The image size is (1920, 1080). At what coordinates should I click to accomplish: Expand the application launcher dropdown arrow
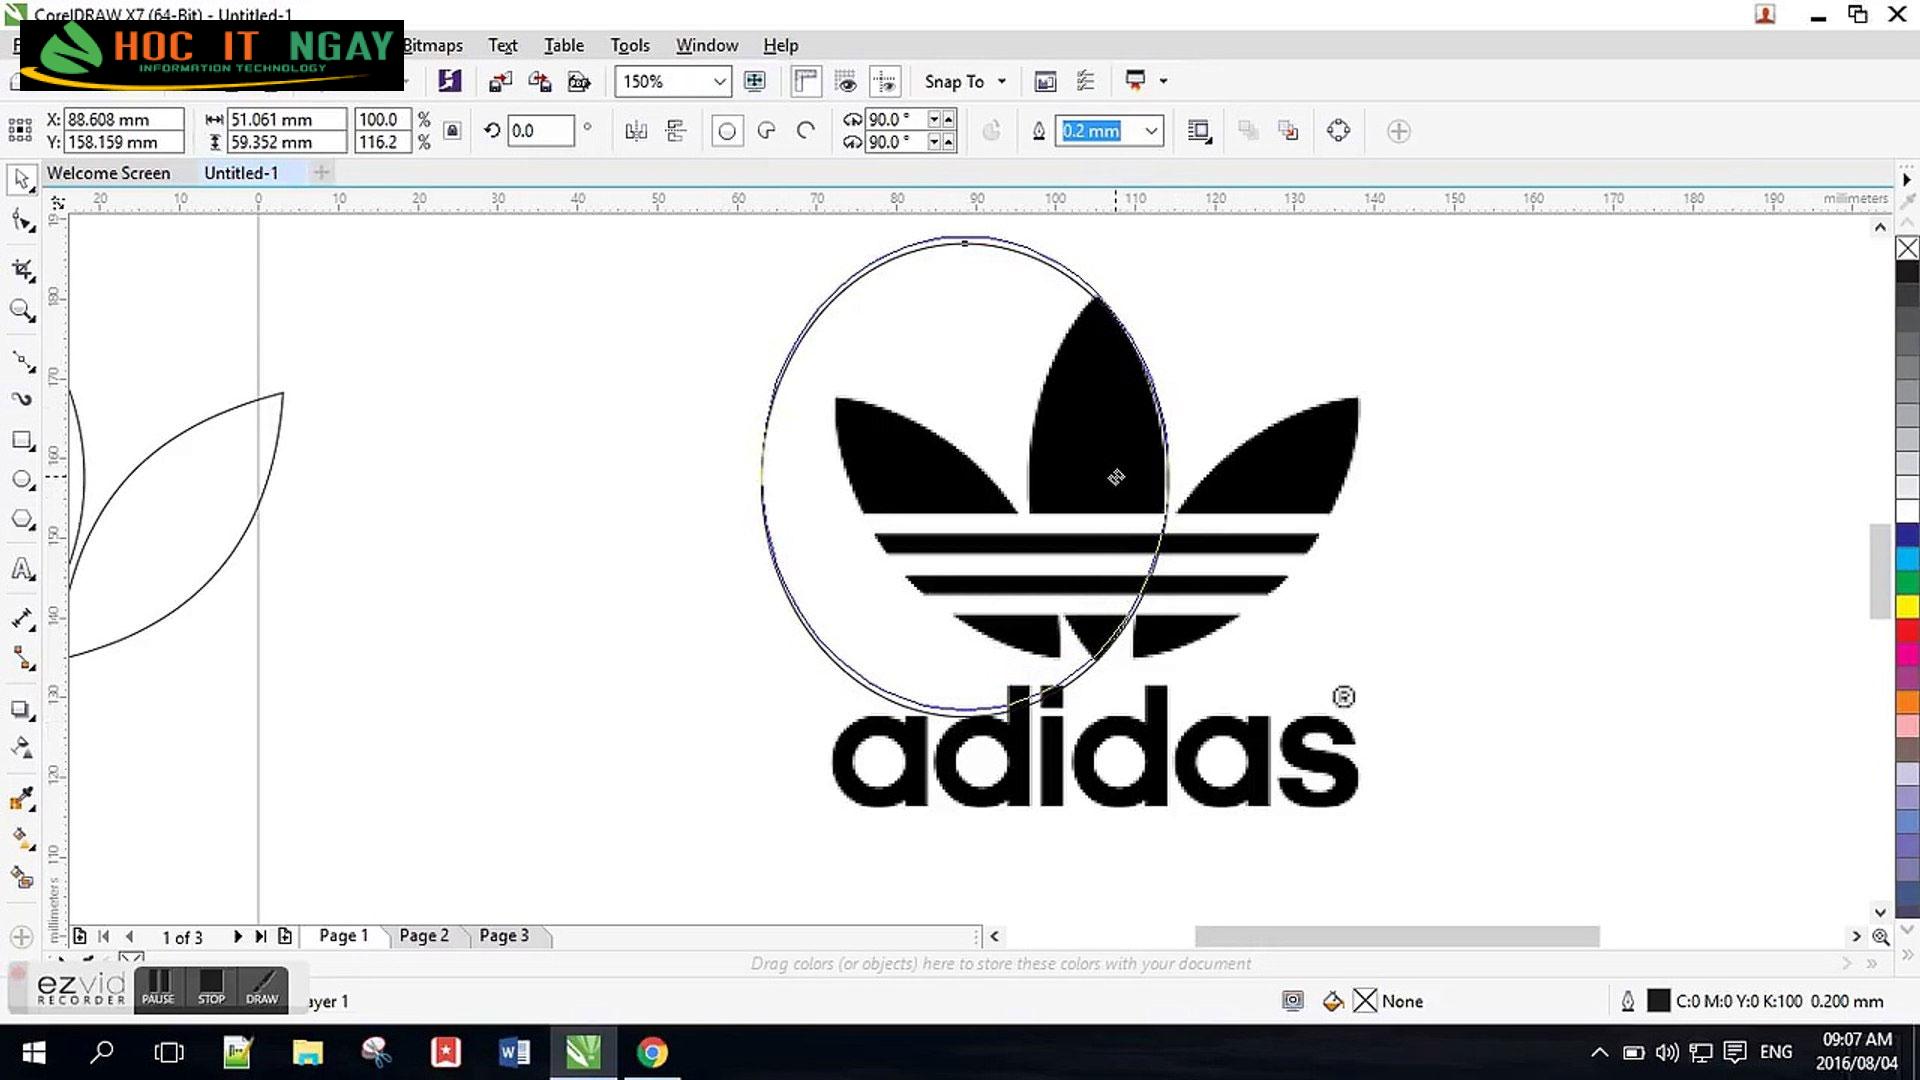[x=1163, y=81]
